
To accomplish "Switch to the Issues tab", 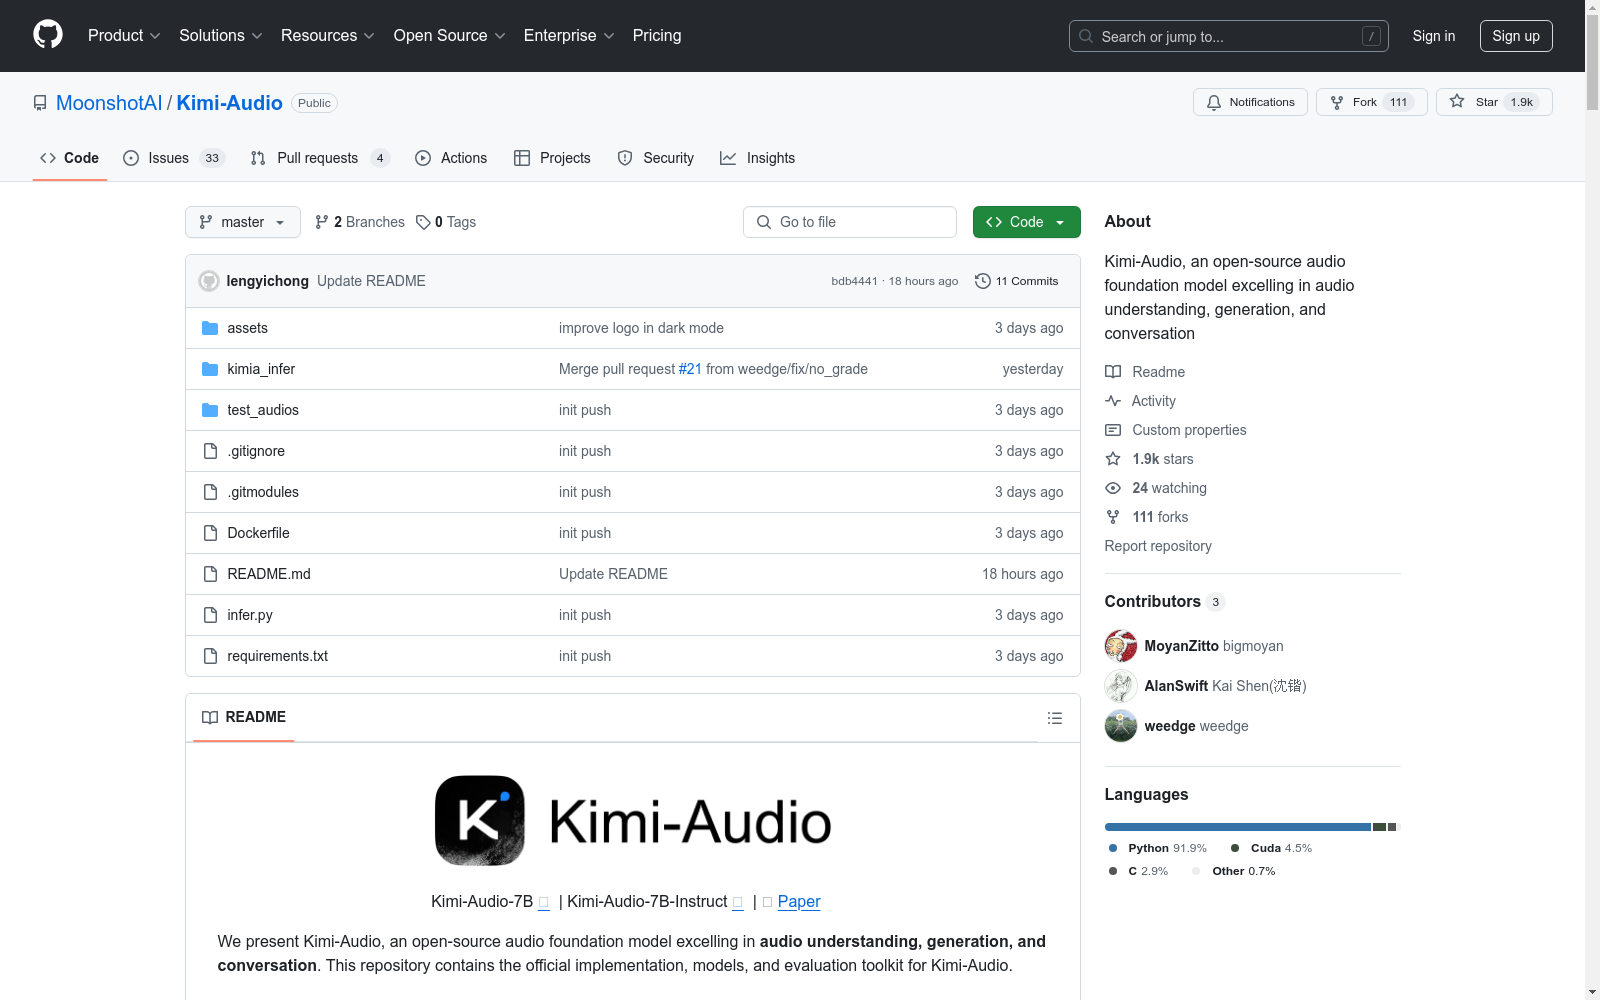I will coord(174,158).
